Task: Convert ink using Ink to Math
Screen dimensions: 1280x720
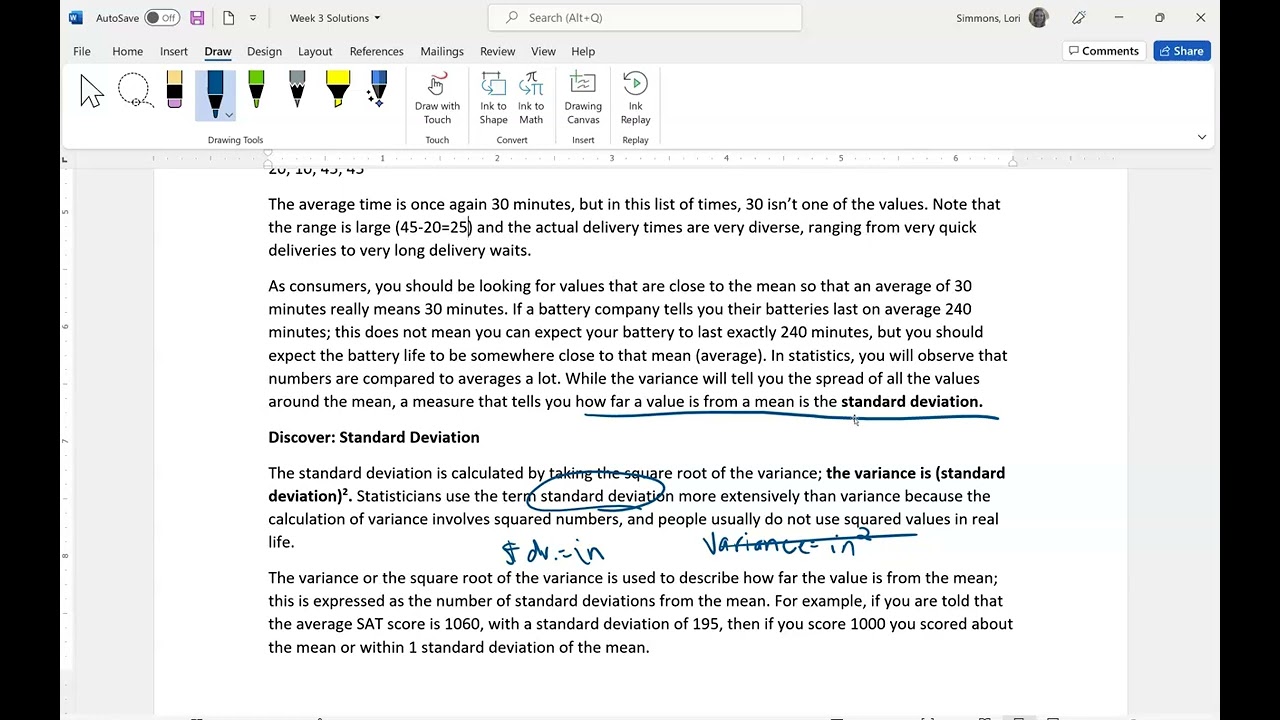Action: click(531, 98)
